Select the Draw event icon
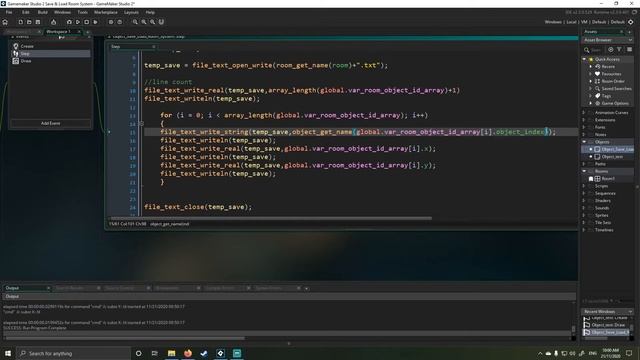 [16, 61]
